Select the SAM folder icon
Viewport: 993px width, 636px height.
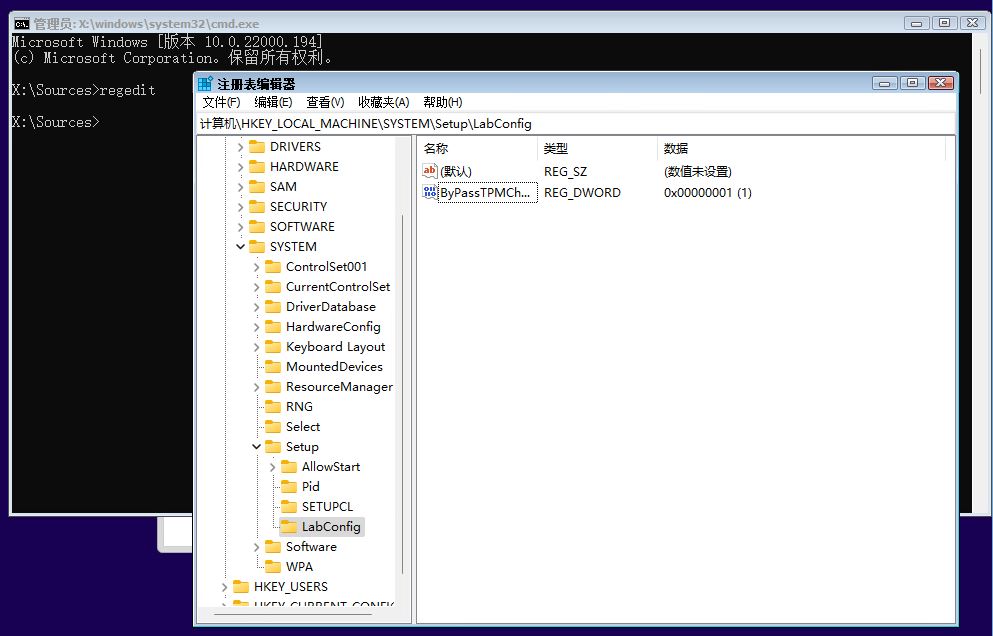coord(256,186)
